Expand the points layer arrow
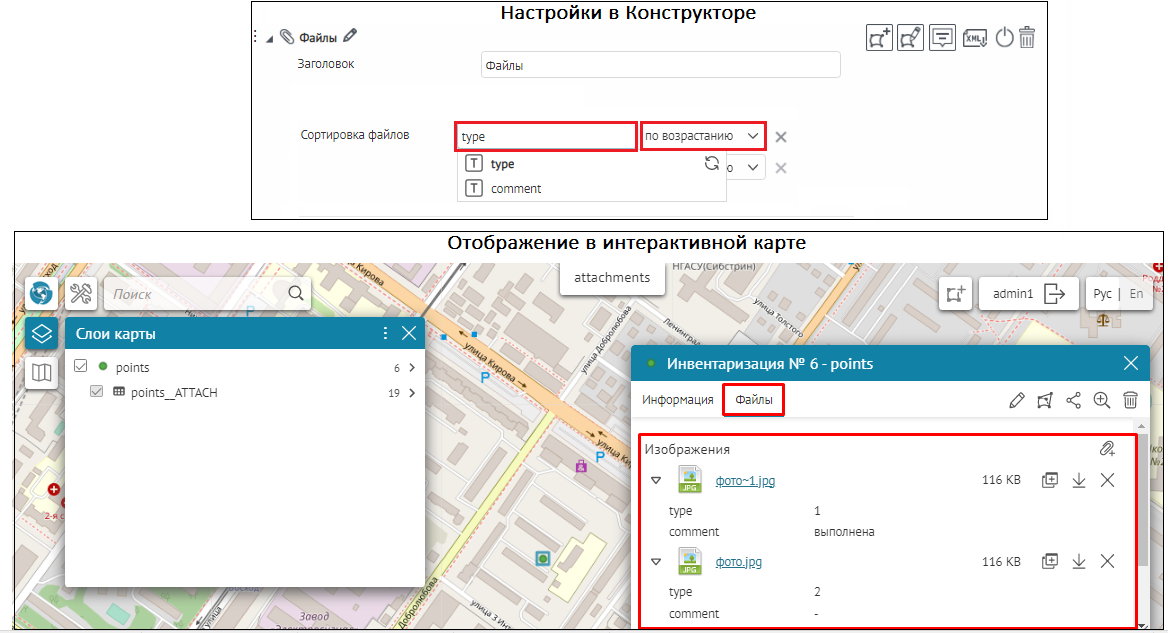 click(411, 368)
